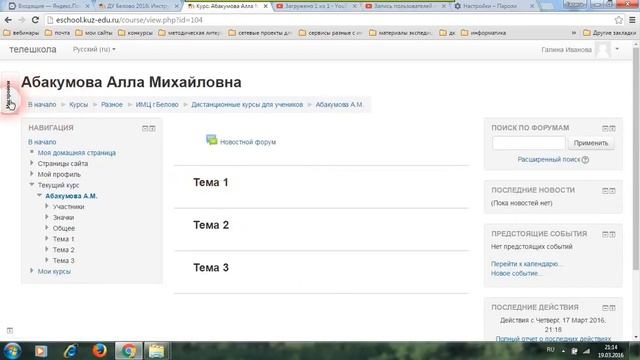Click the Новостной форум forum icon
The width and height of the screenshot is (640, 360).
click(x=211, y=140)
